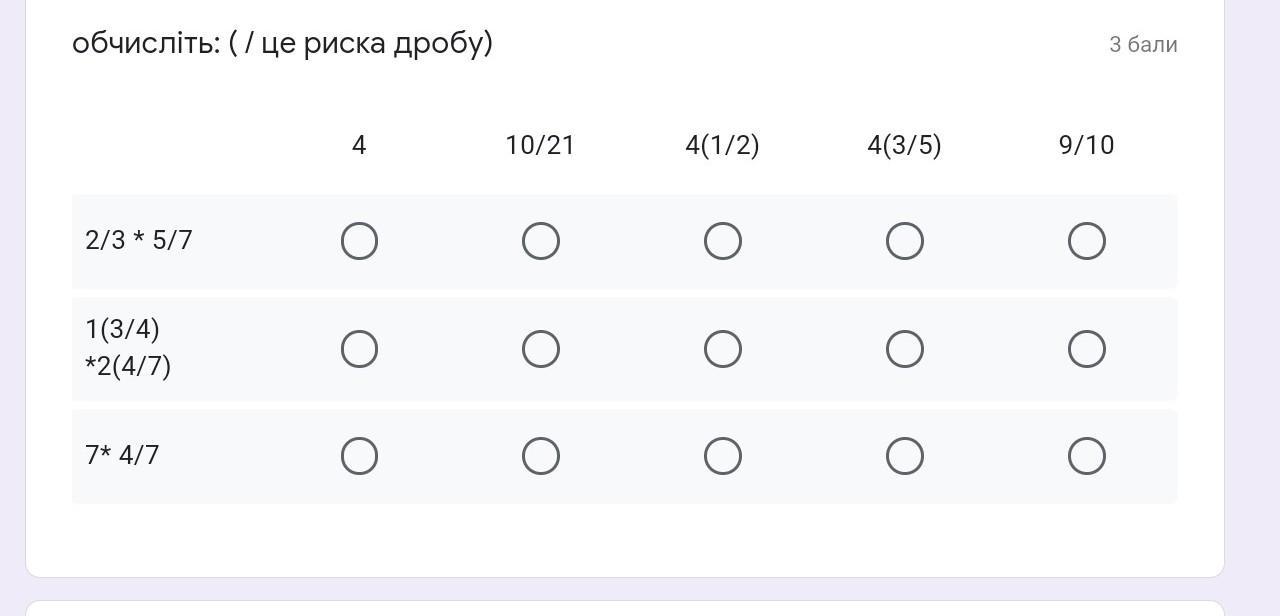Select 4 for row 1(3/4)*2(4/7)
Screen dimensions: 1280x616
tap(359, 349)
